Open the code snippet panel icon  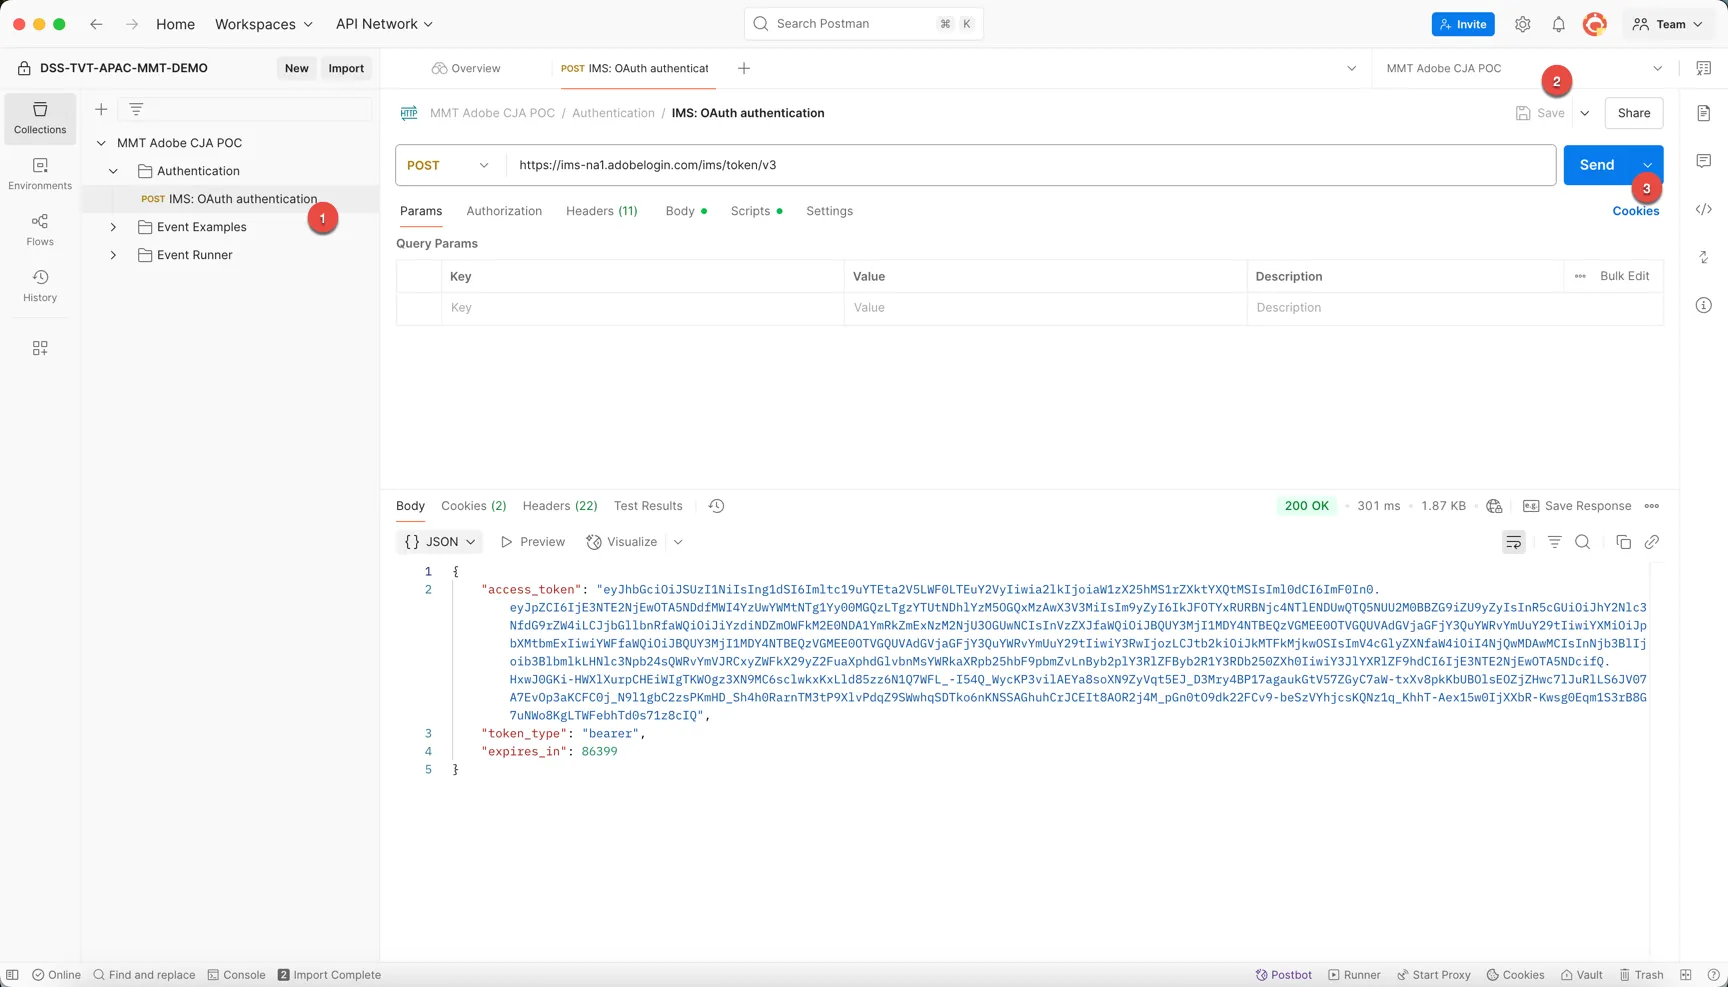(x=1704, y=209)
